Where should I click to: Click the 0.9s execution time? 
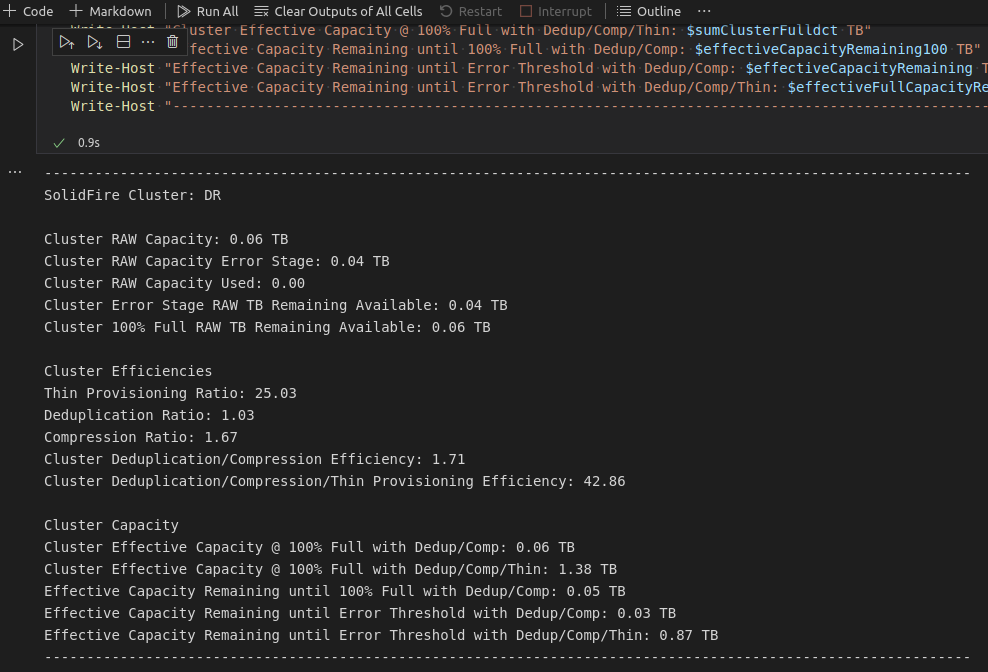[89, 143]
